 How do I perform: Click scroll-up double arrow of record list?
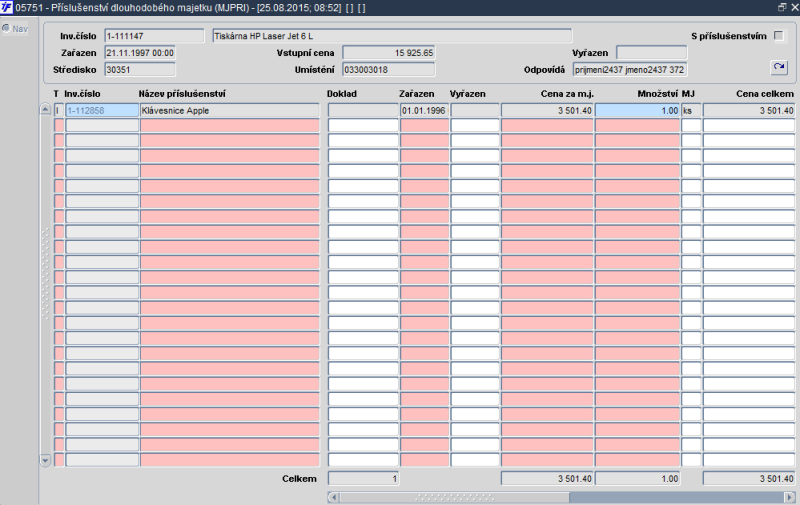point(45,110)
